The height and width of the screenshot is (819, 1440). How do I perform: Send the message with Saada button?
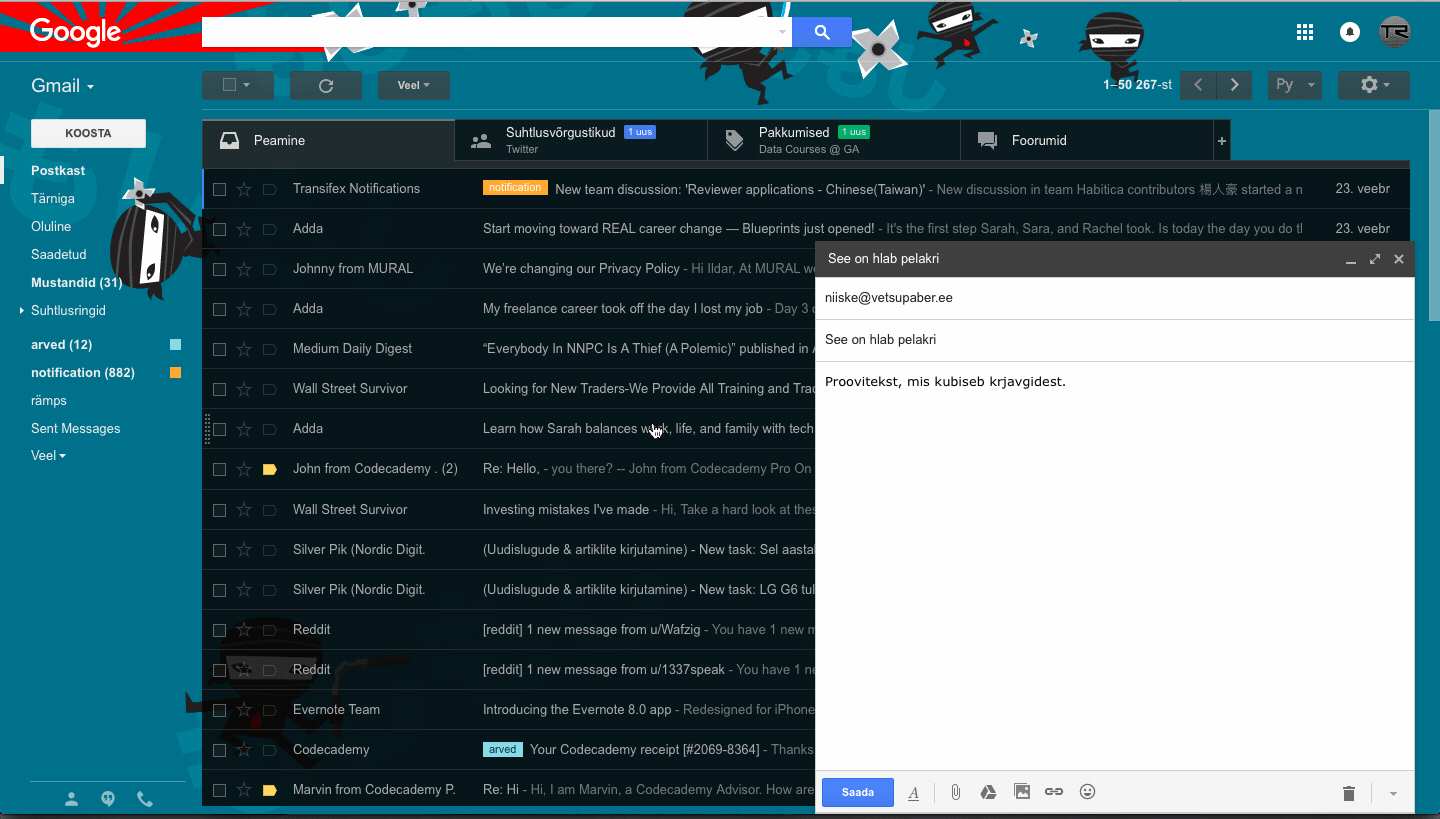point(858,792)
